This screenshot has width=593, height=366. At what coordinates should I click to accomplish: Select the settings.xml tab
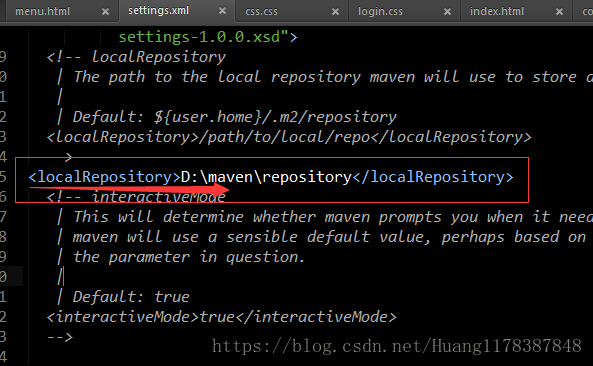(158, 11)
